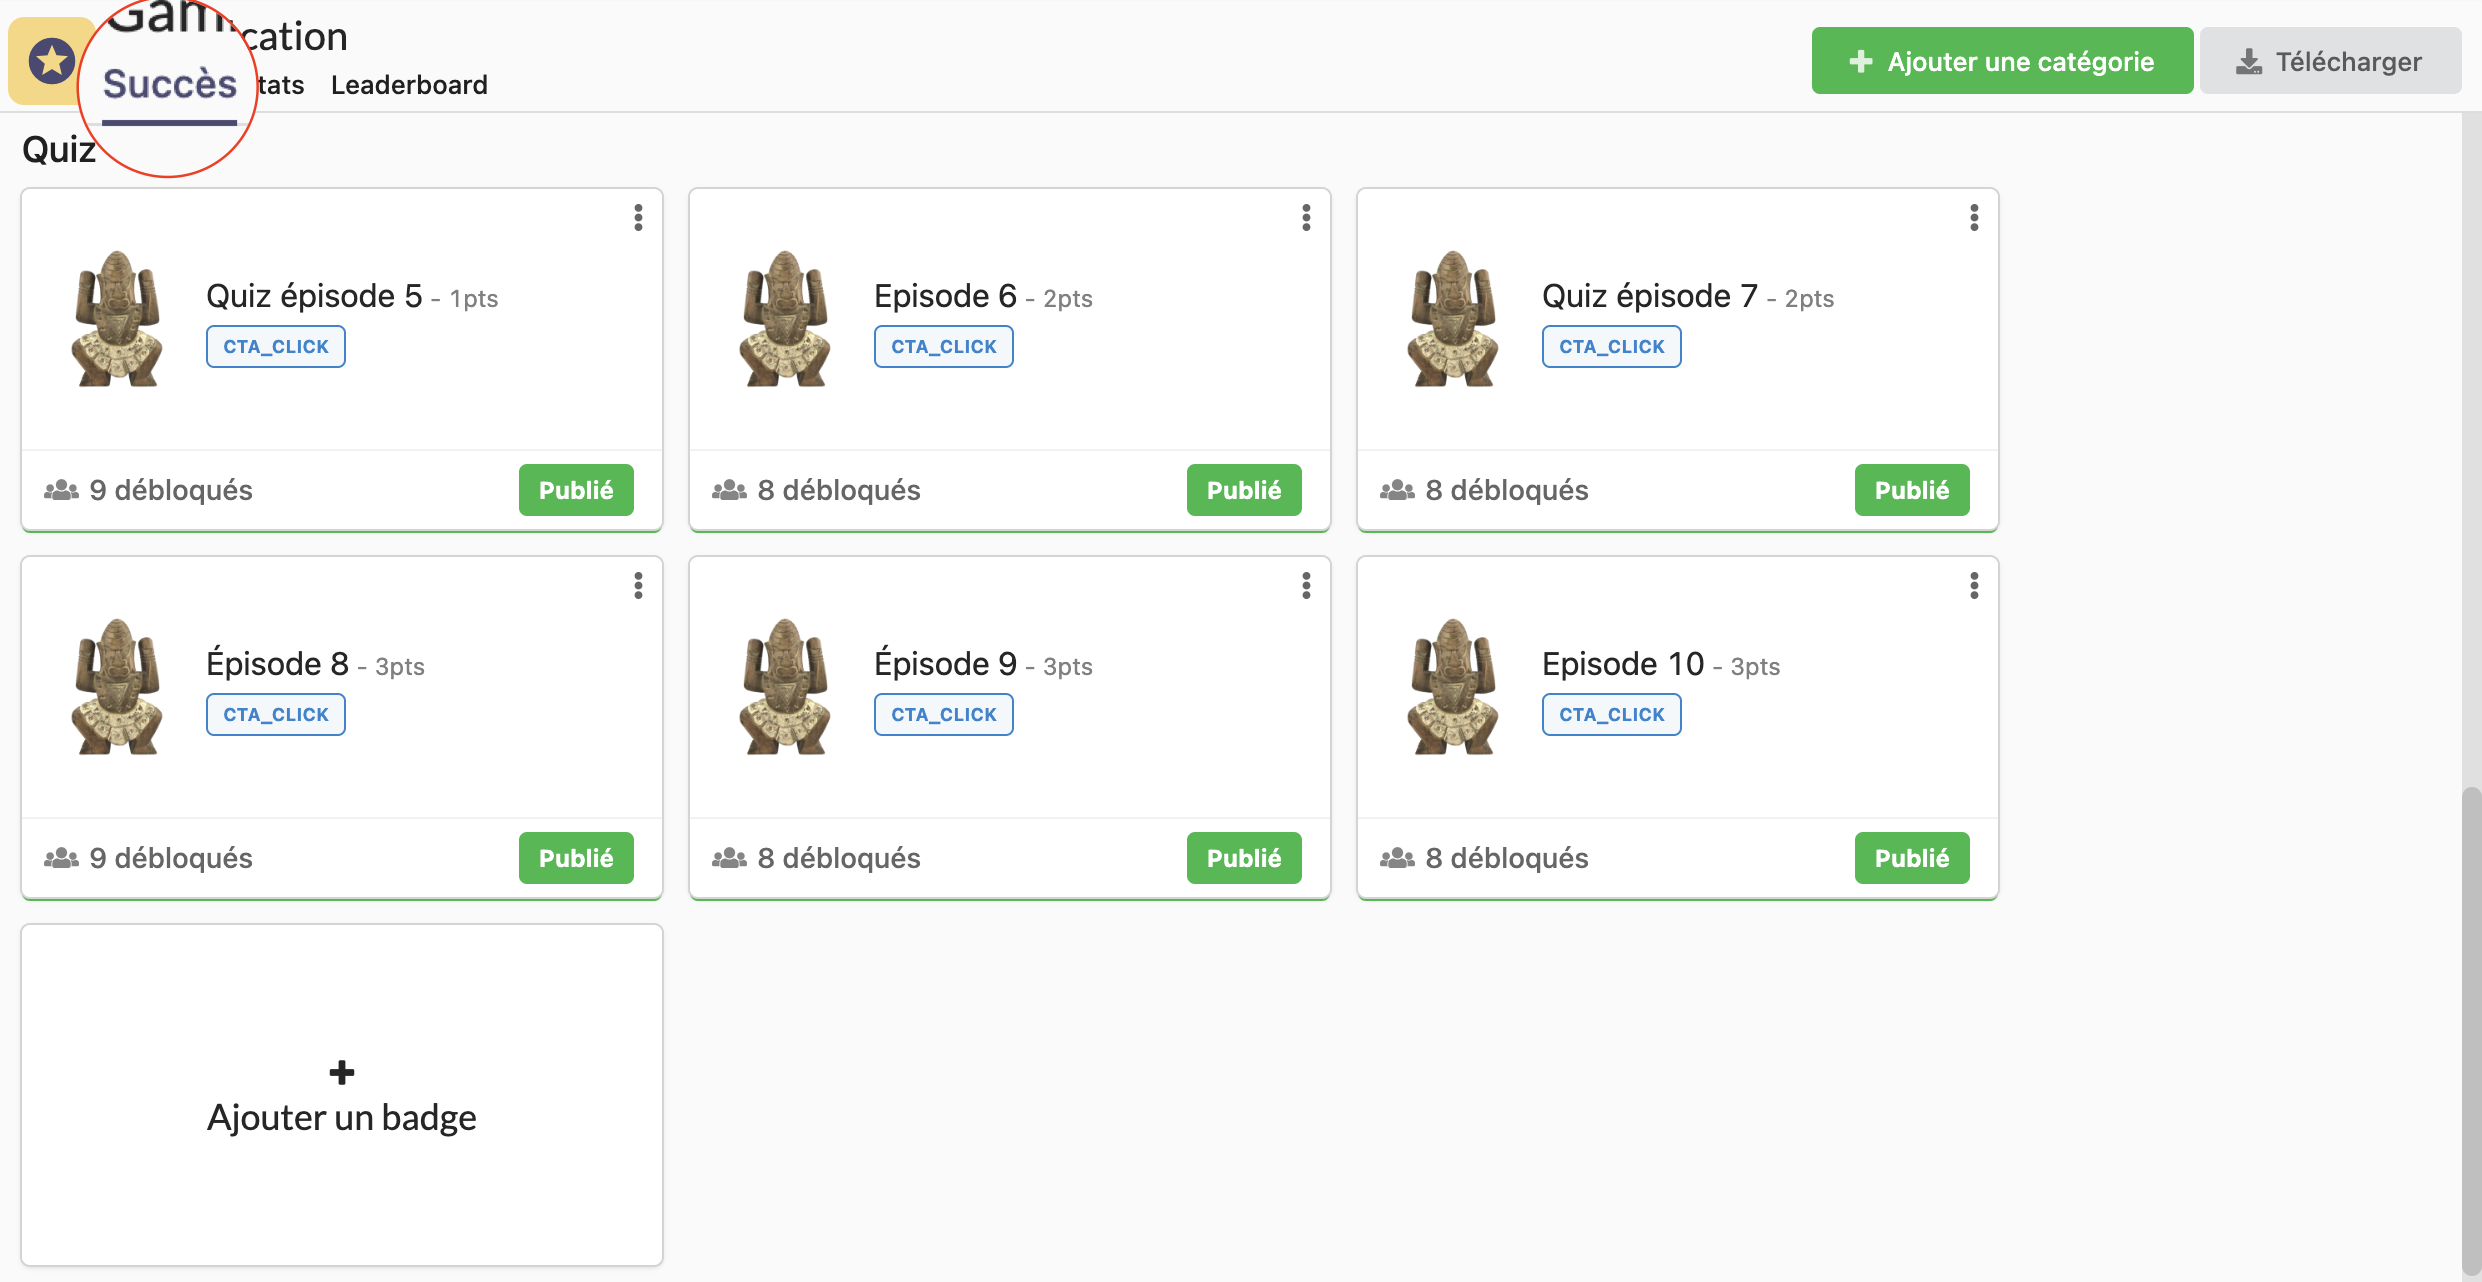Open the Leaderboard tab
This screenshot has height=1282, width=2482.
409,85
